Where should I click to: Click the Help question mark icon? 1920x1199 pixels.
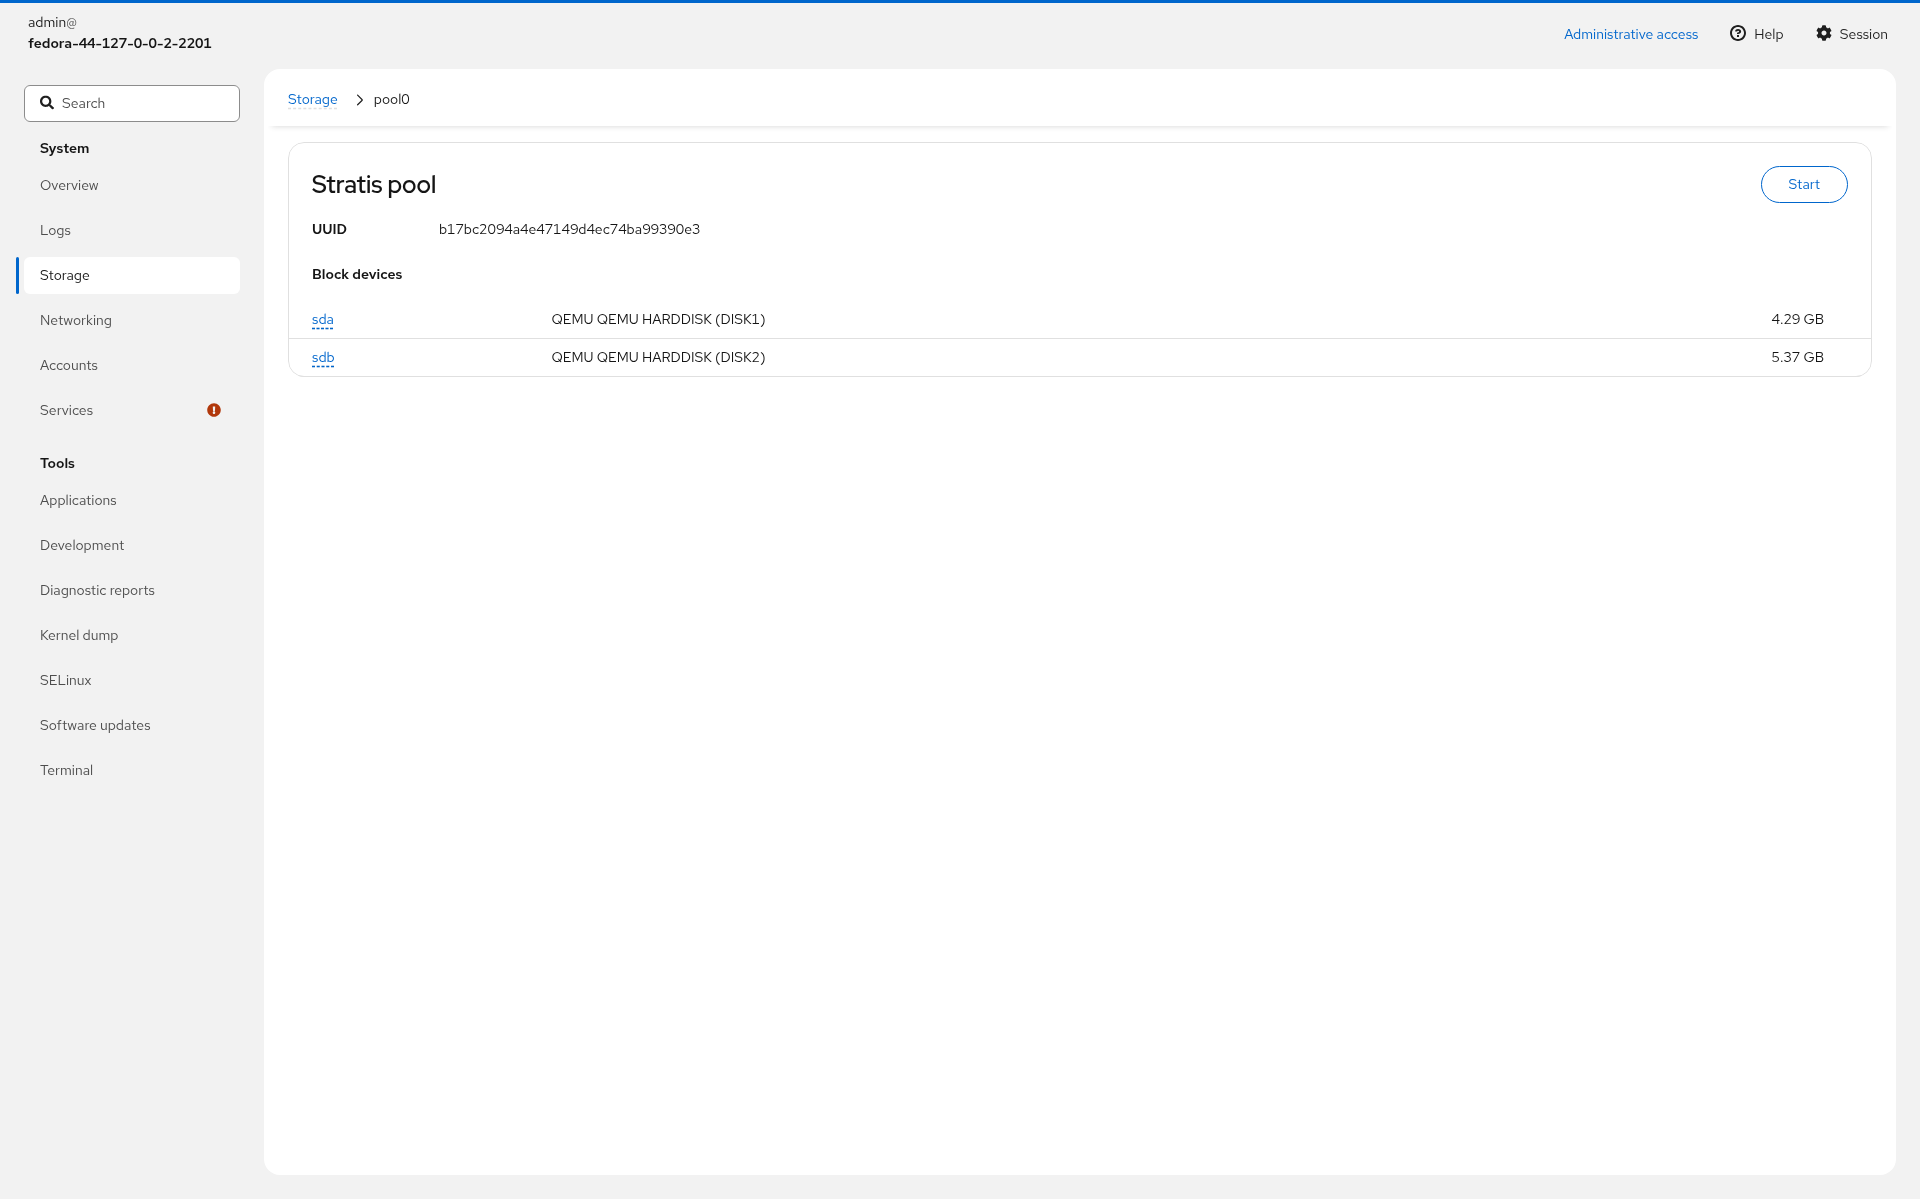coord(1738,33)
